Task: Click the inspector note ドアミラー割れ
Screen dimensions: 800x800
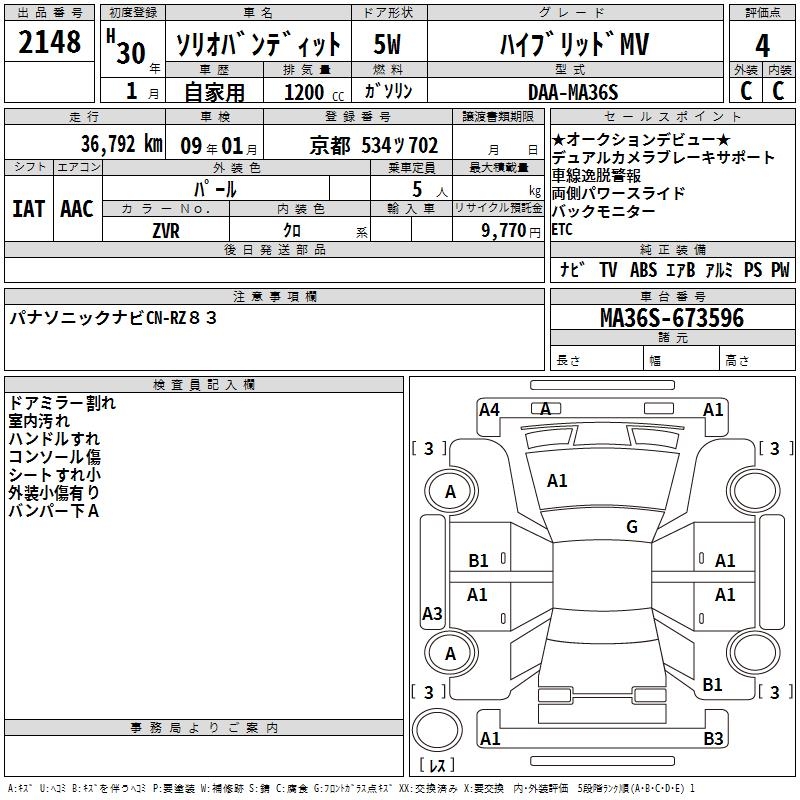Action: click(x=62, y=403)
